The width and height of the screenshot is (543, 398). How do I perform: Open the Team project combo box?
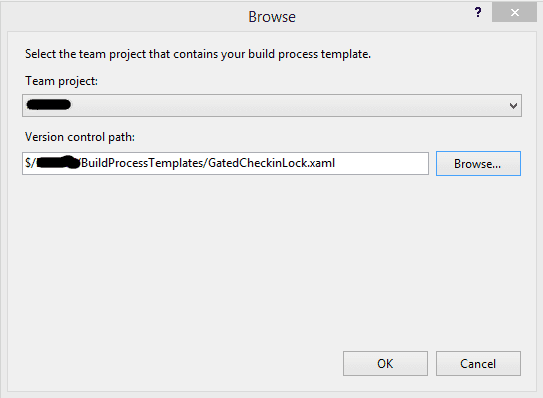272,105
